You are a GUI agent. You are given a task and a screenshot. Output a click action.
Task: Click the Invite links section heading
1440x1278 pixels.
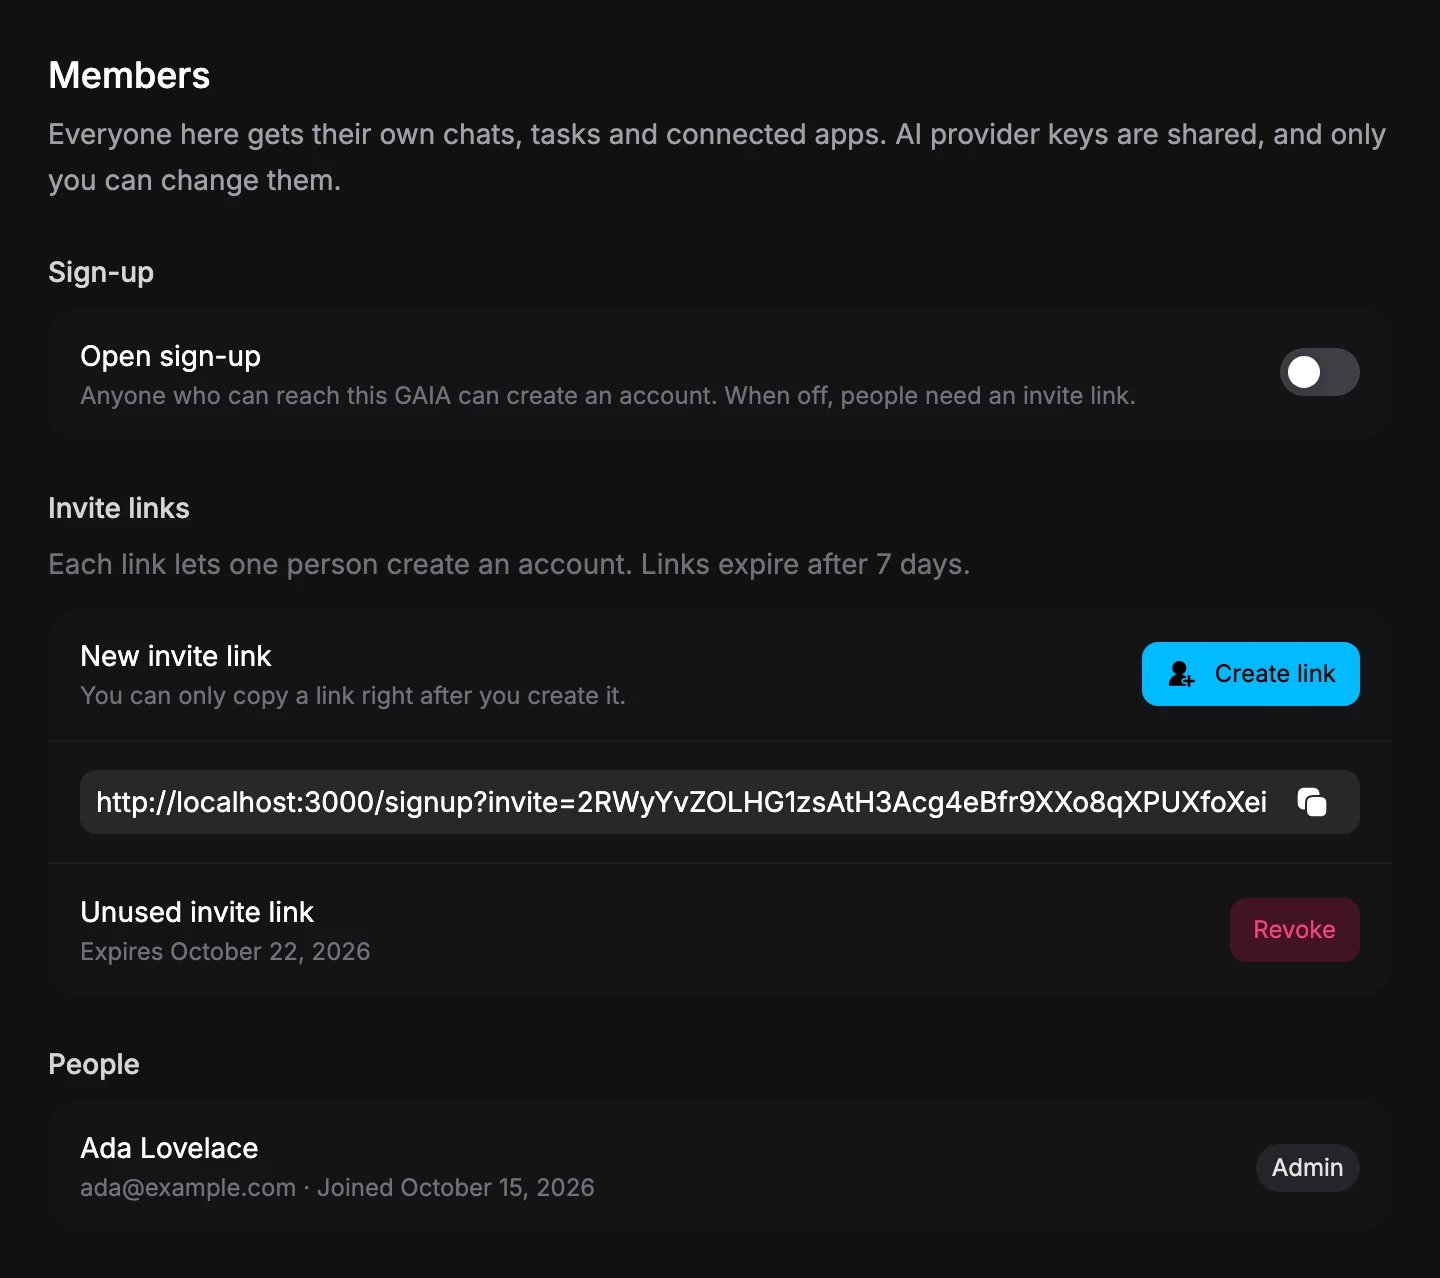coord(119,508)
